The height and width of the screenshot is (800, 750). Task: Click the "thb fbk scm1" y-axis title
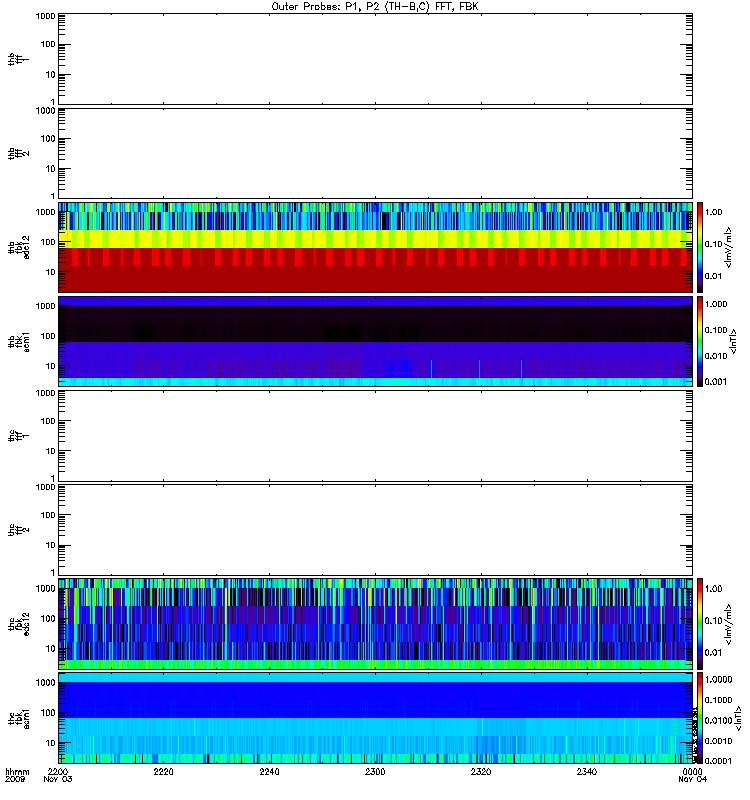tap(19, 342)
